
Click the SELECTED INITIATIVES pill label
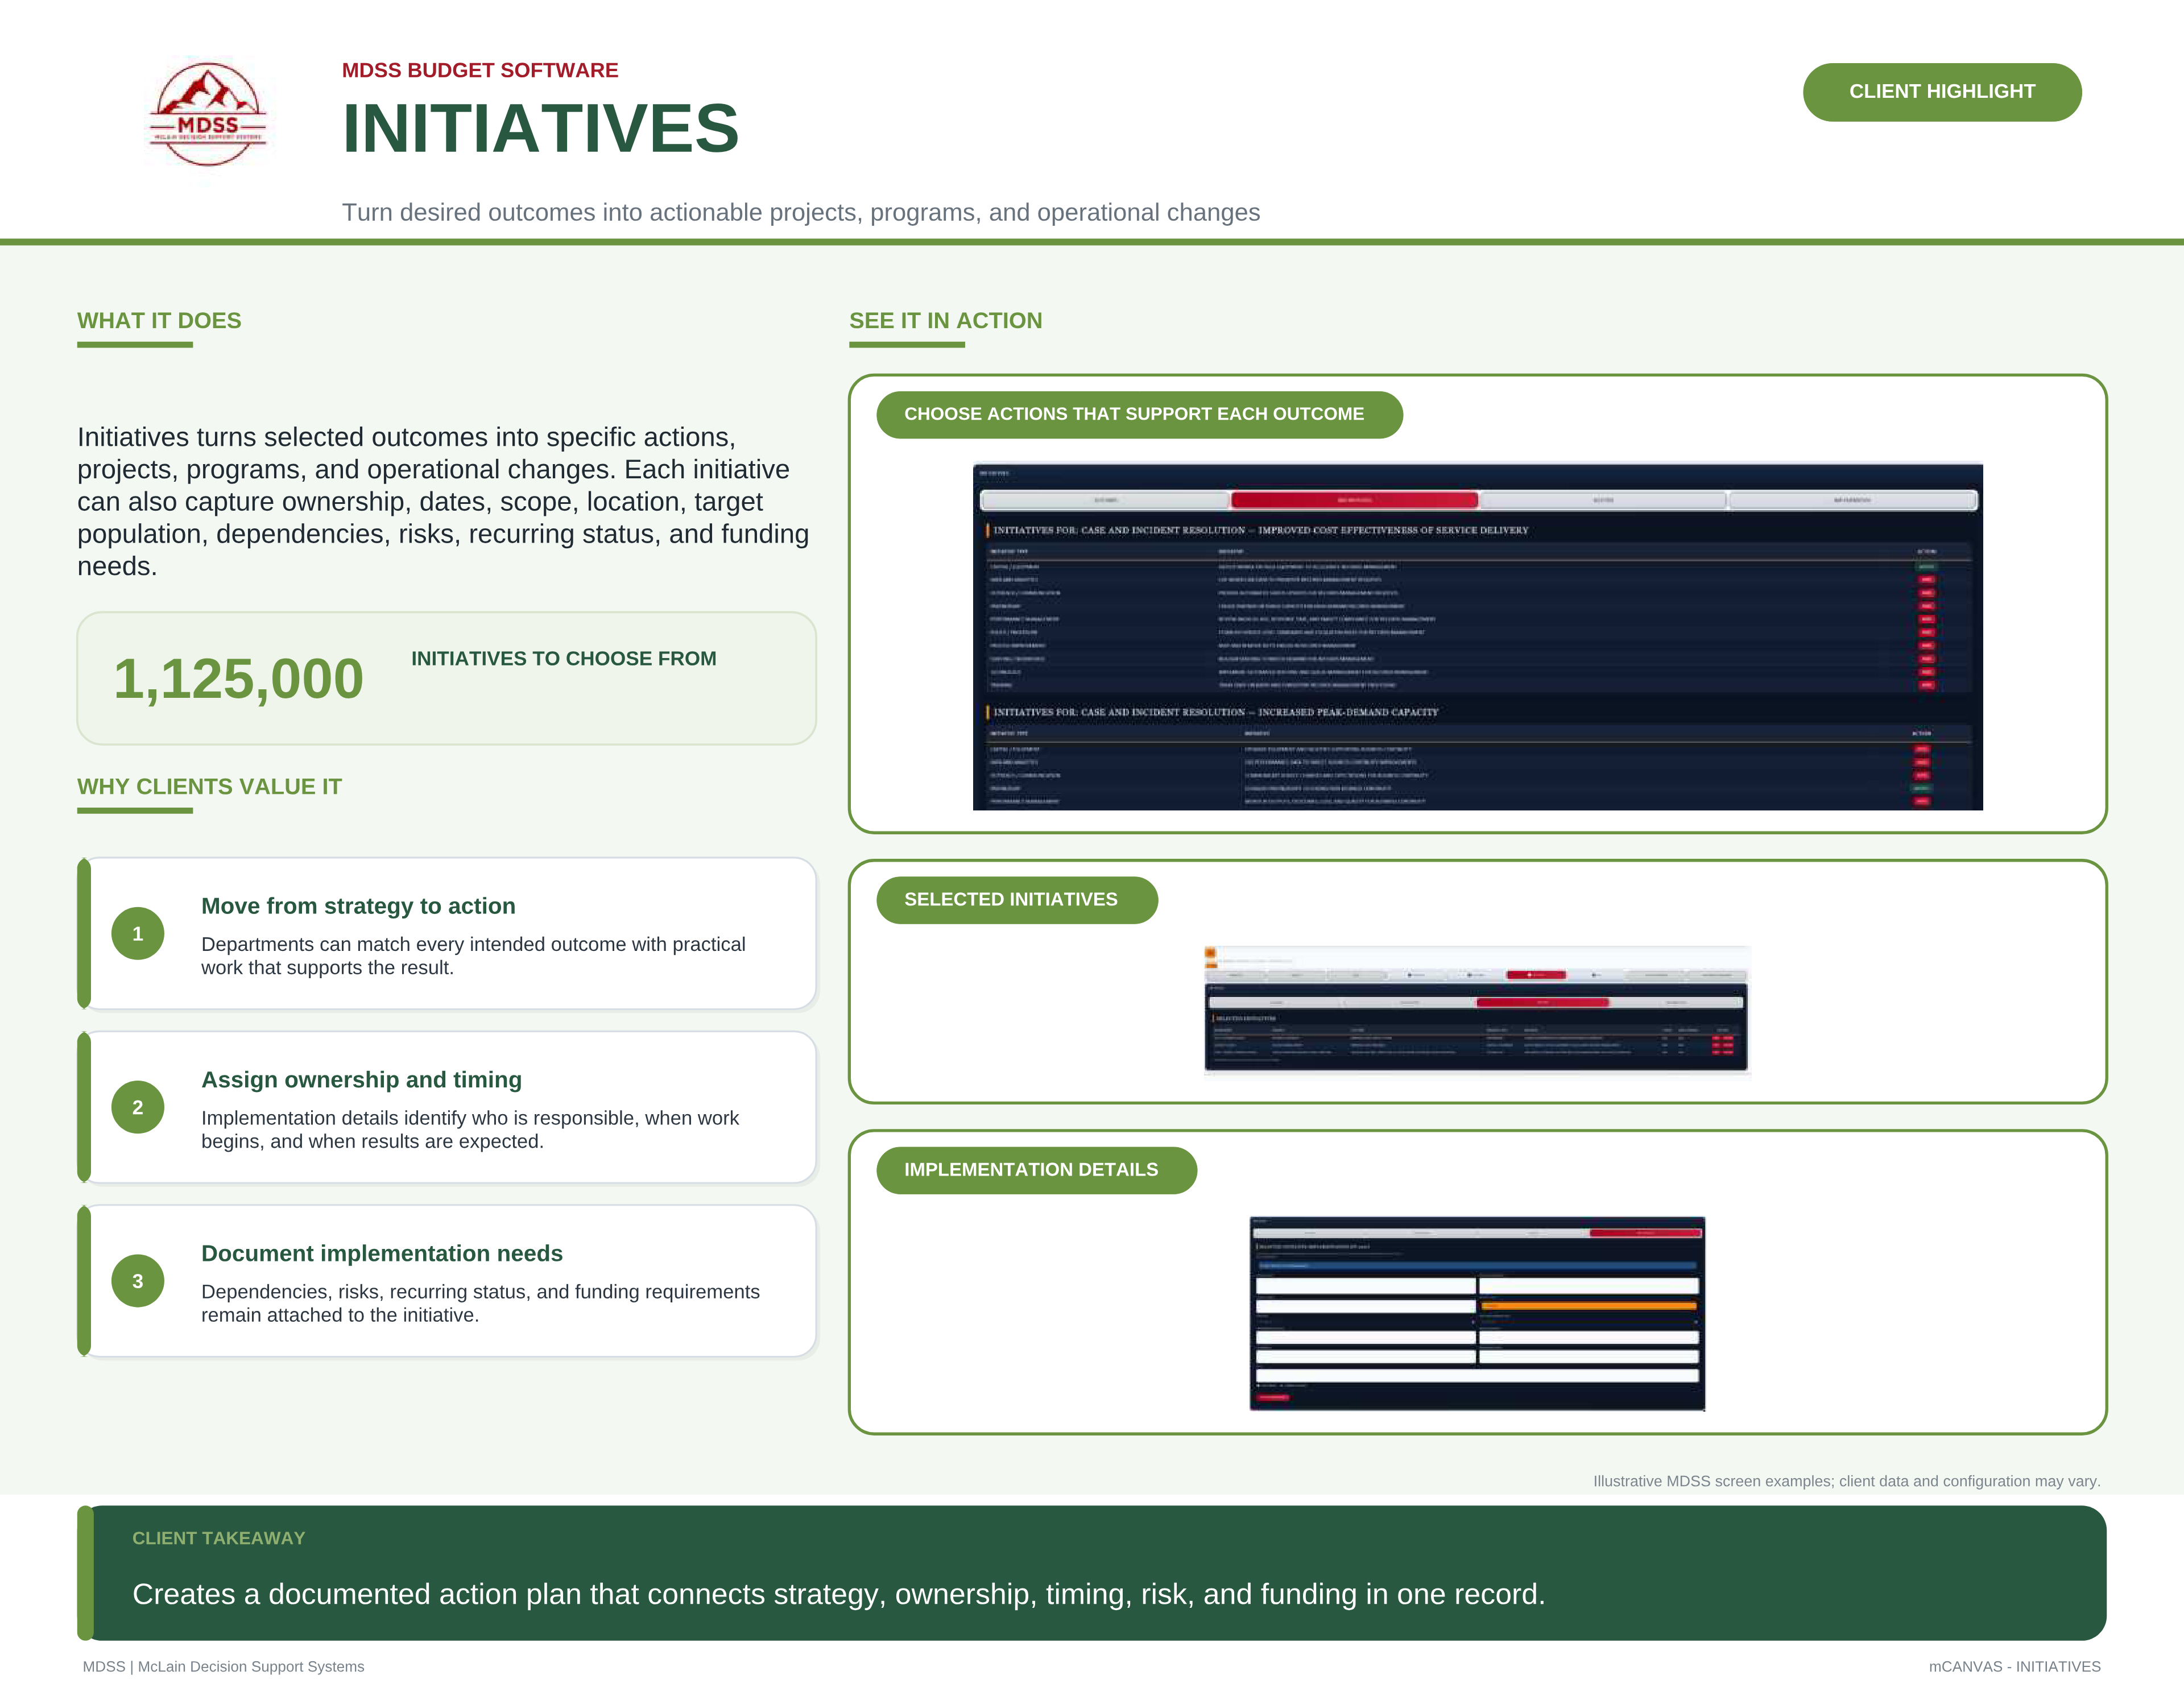(x=1017, y=900)
